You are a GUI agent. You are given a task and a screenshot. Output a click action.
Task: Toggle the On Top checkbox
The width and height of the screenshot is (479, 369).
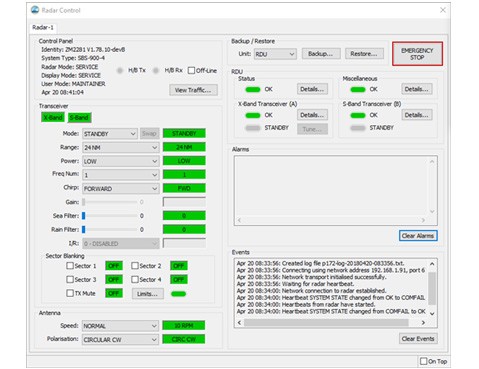coord(423,361)
